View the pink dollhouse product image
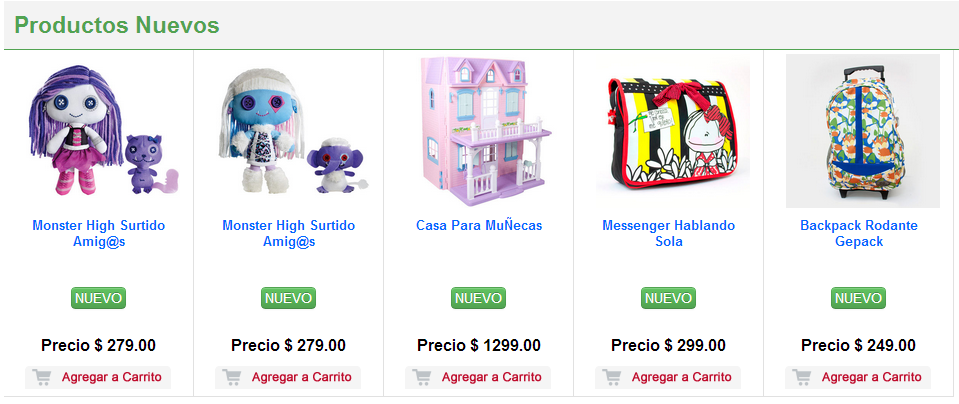The height and width of the screenshot is (404, 959). 479,131
